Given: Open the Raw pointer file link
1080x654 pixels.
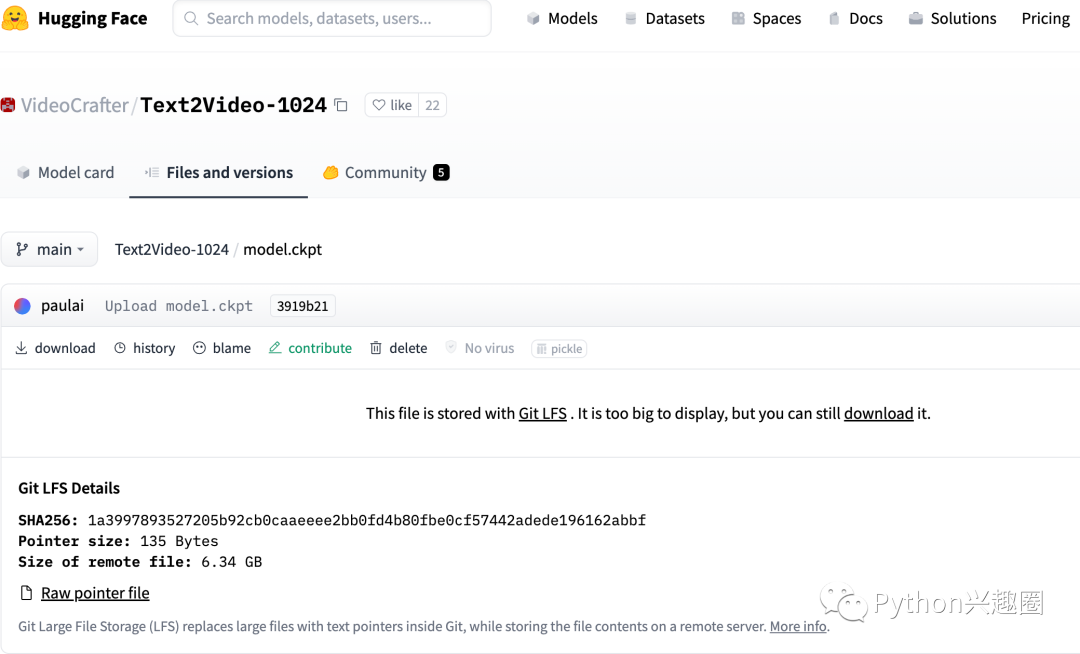Looking at the screenshot, I should coord(95,593).
